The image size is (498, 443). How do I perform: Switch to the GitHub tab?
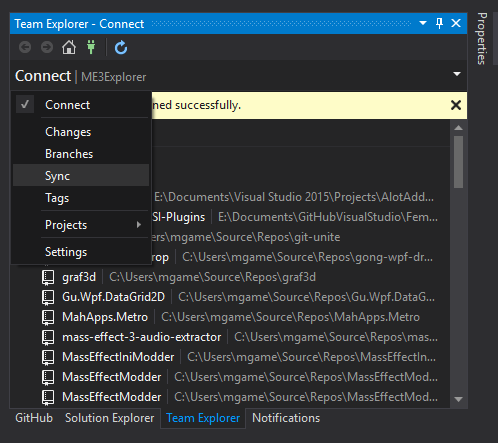coord(34,418)
